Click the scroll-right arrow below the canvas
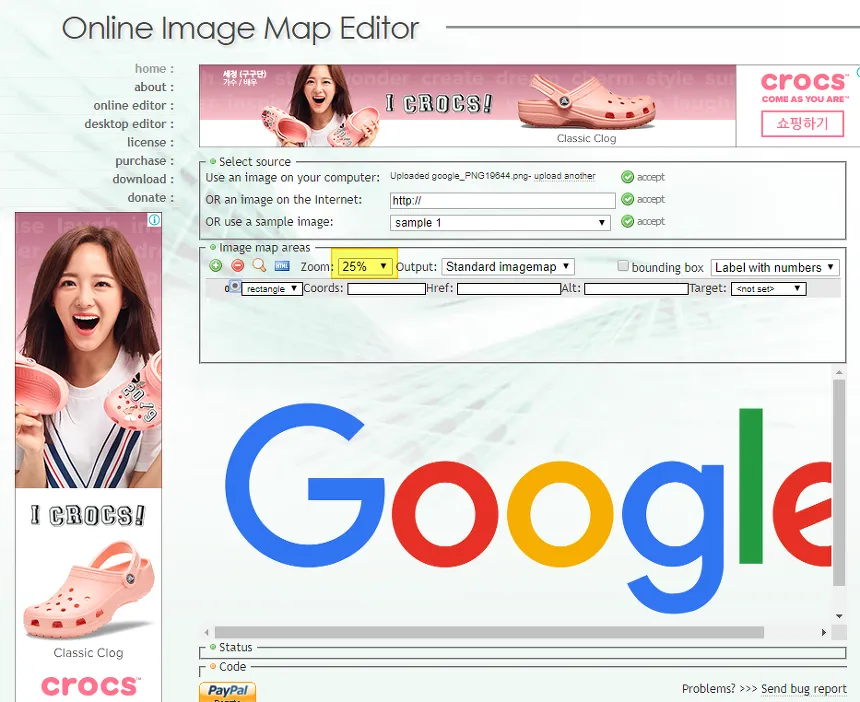The height and width of the screenshot is (702, 860). click(824, 632)
